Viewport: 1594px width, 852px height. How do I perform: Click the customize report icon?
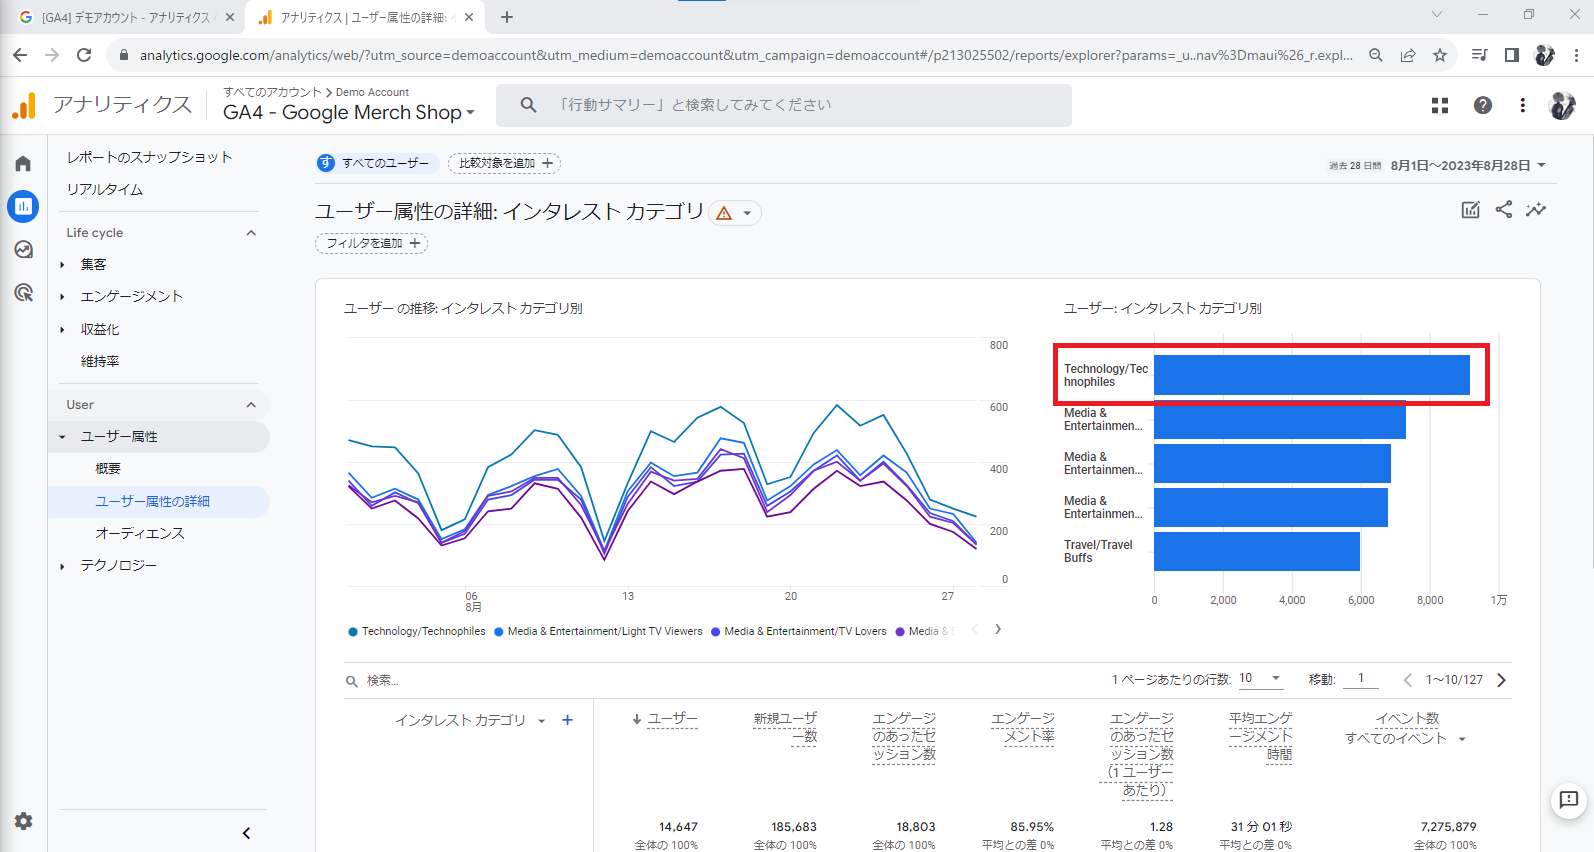point(1470,209)
